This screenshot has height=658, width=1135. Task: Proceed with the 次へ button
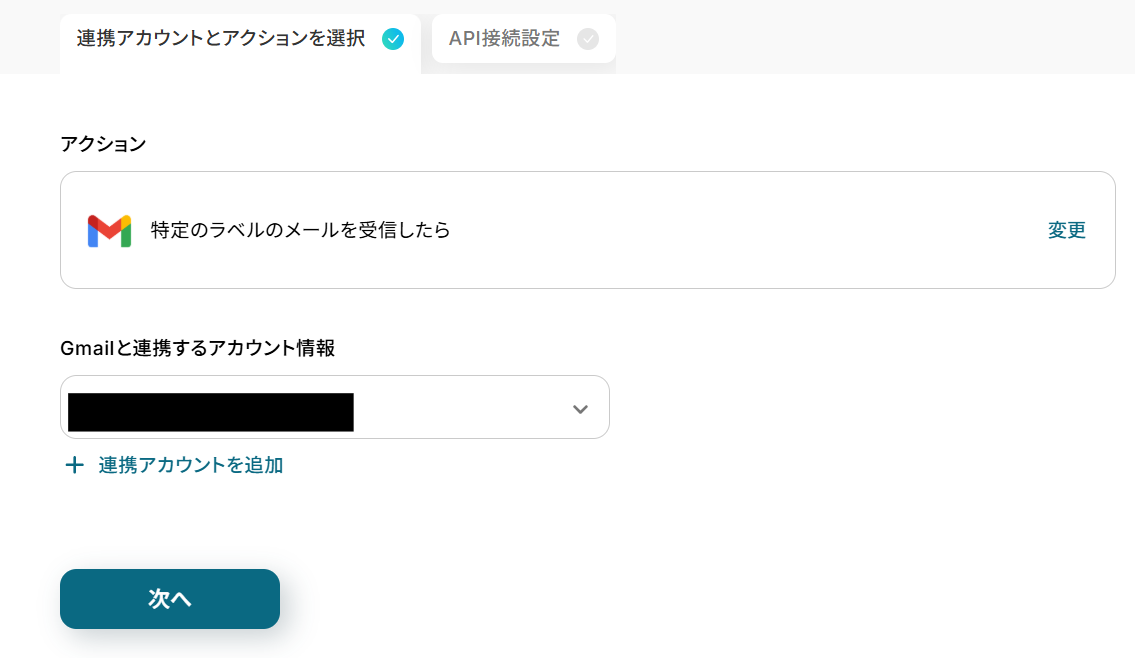tap(169, 599)
